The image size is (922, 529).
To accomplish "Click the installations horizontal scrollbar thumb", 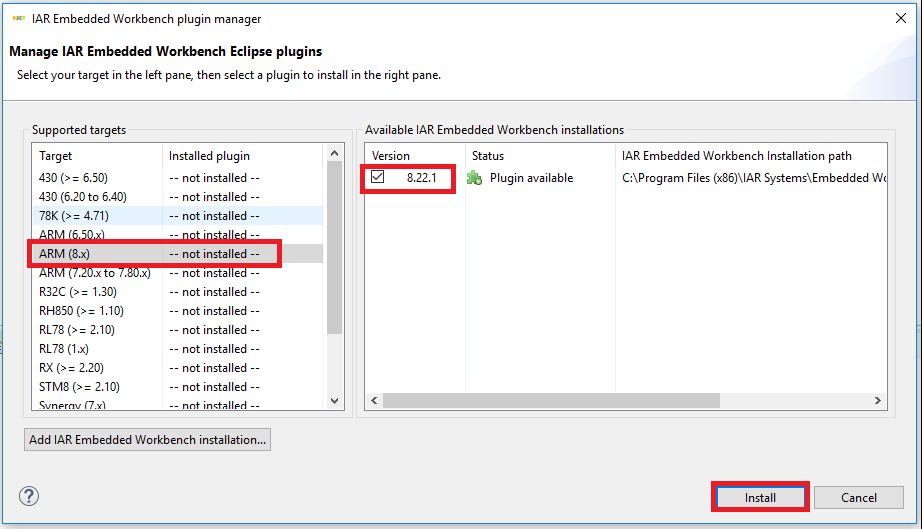I will [x=551, y=400].
